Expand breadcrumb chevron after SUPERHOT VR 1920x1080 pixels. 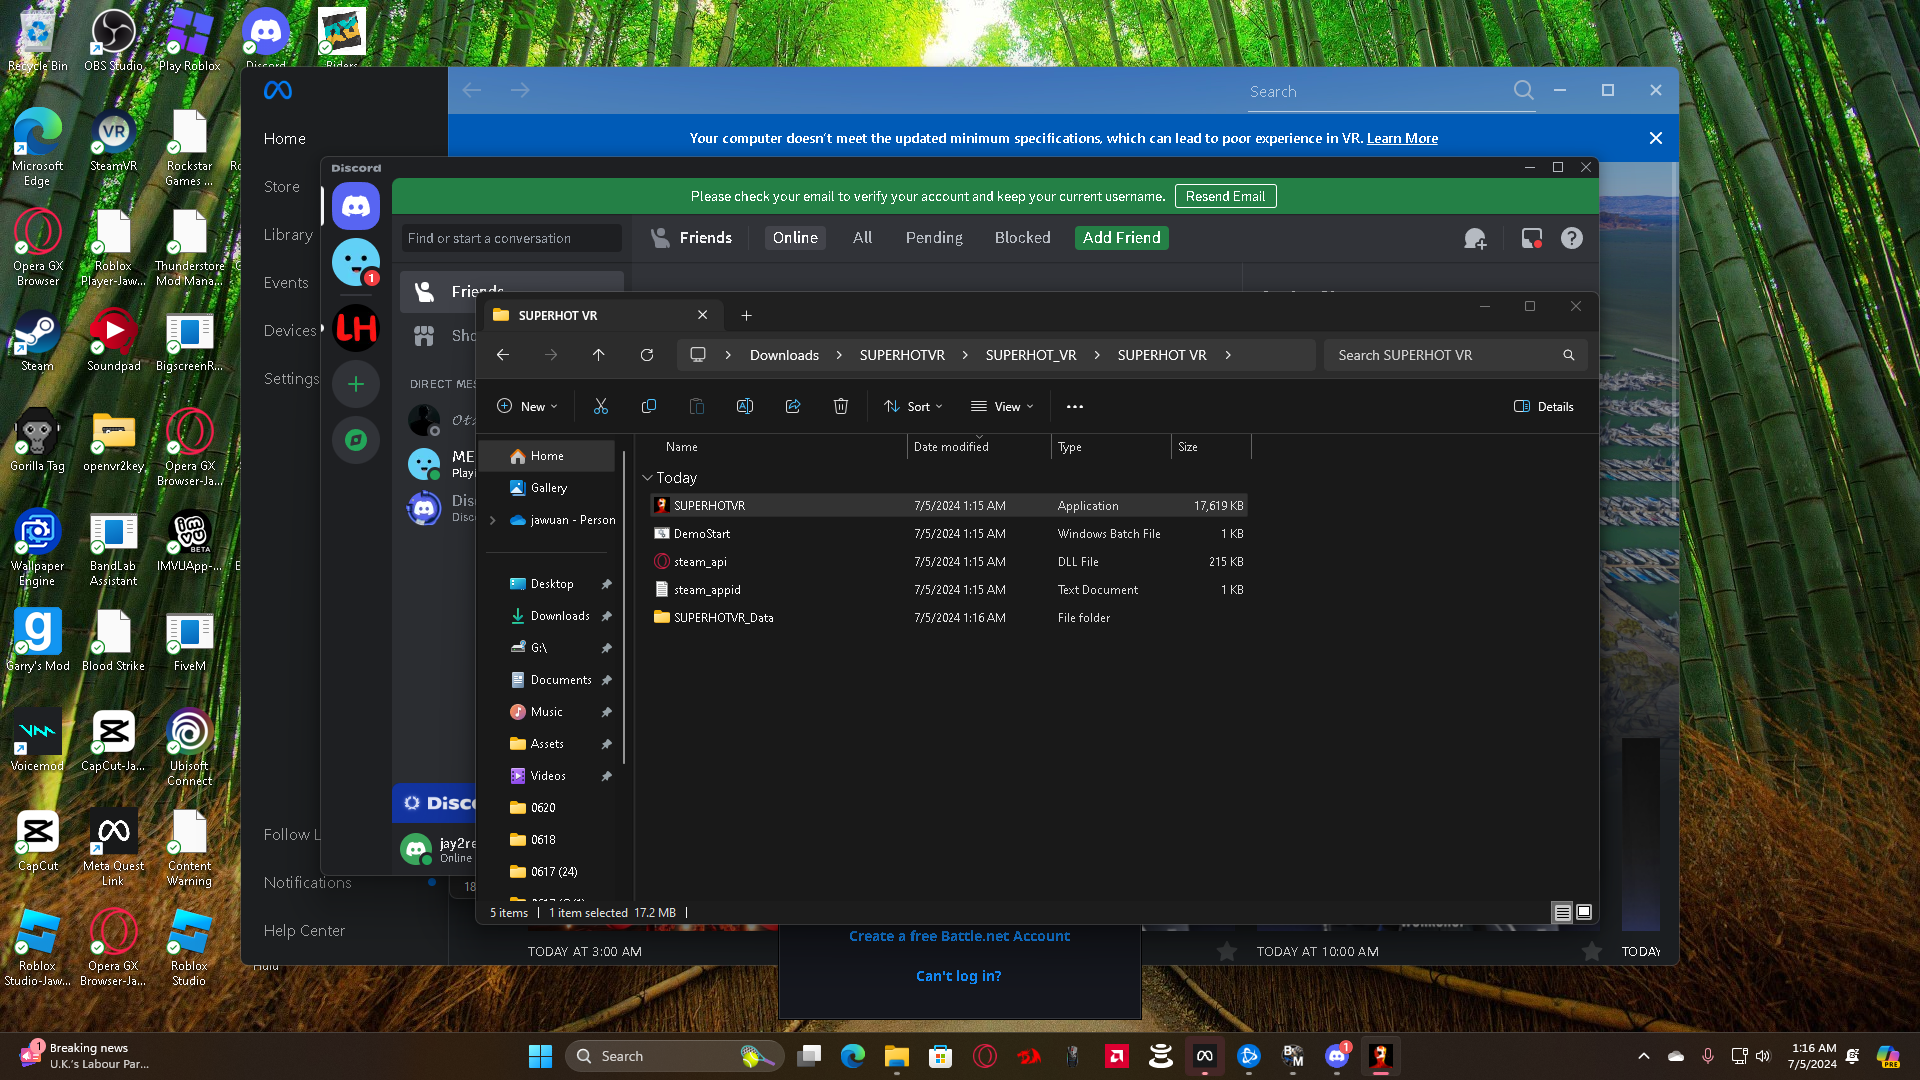click(1228, 355)
